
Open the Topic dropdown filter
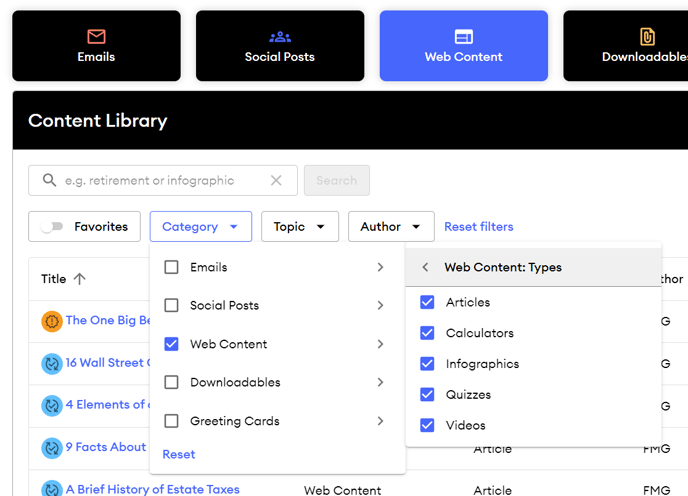[299, 227]
